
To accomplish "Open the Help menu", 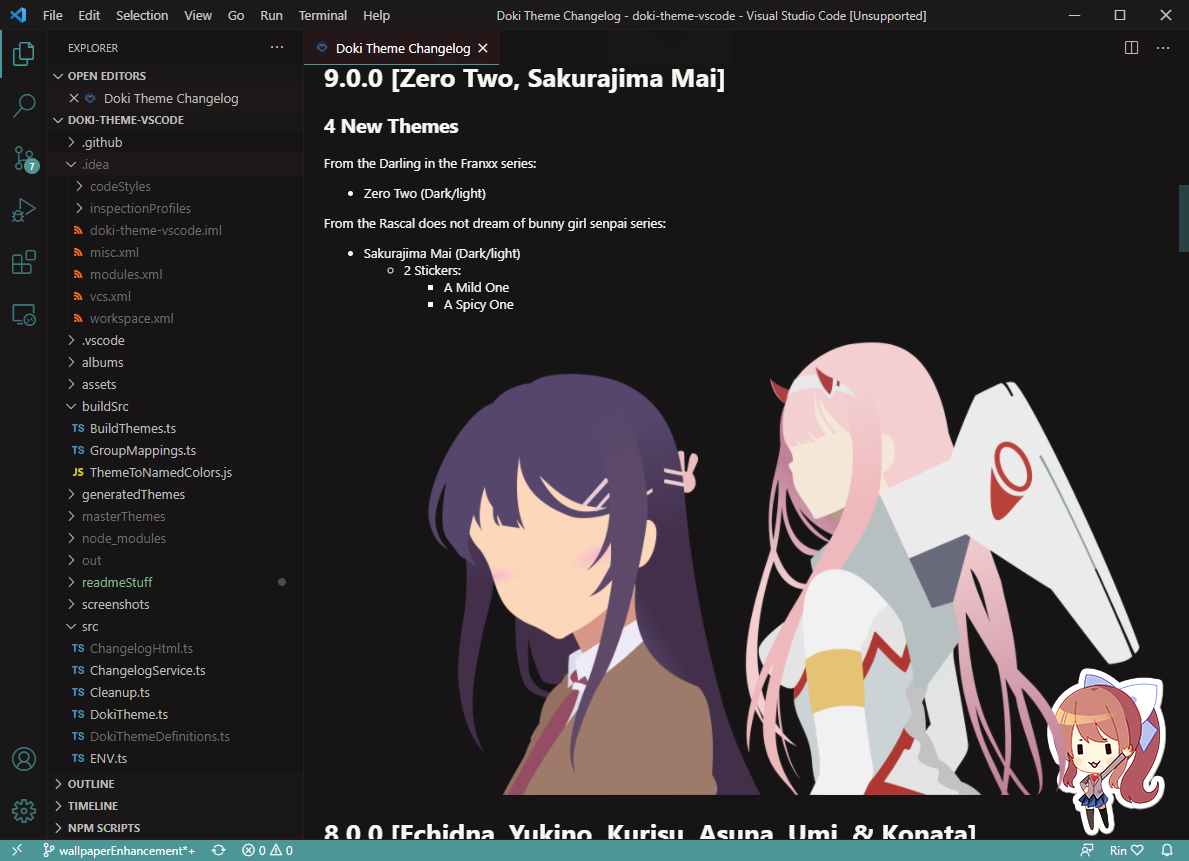I will (x=376, y=15).
